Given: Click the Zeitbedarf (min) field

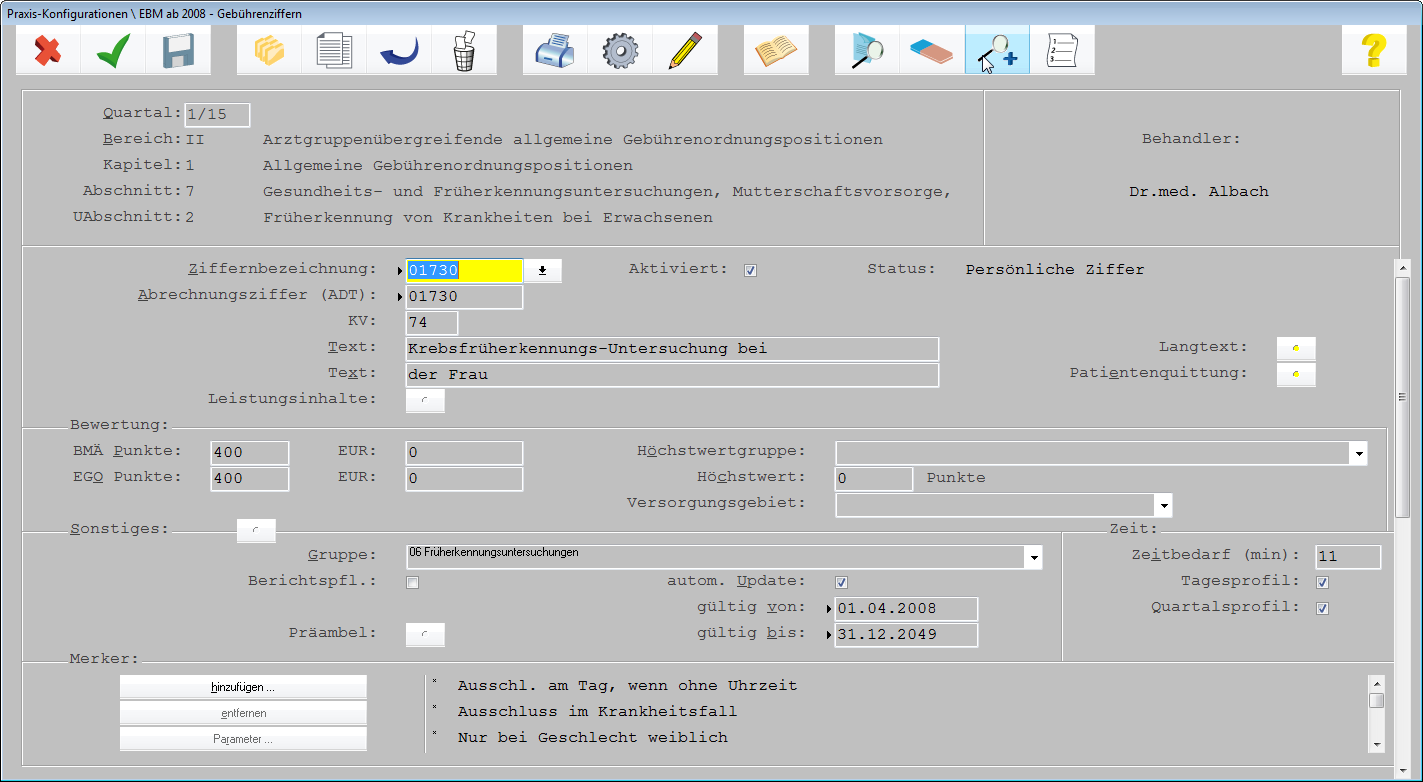Looking at the screenshot, I should (x=1348, y=557).
